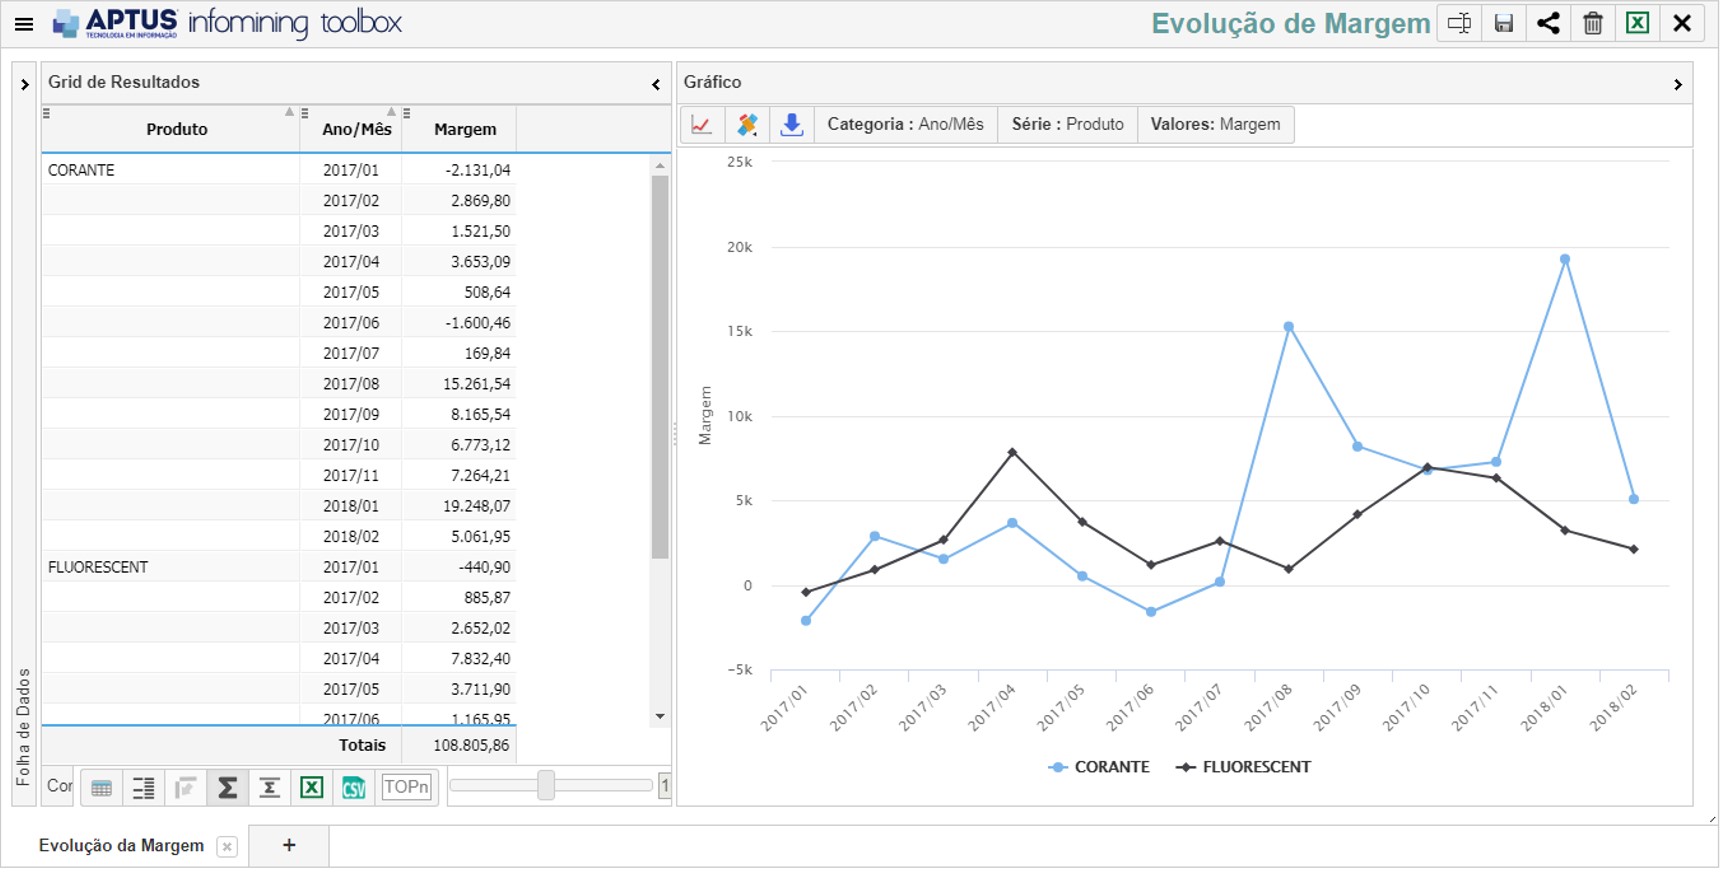Click the grid toolbar slider handle
The width and height of the screenshot is (1723, 872).
tap(546, 786)
